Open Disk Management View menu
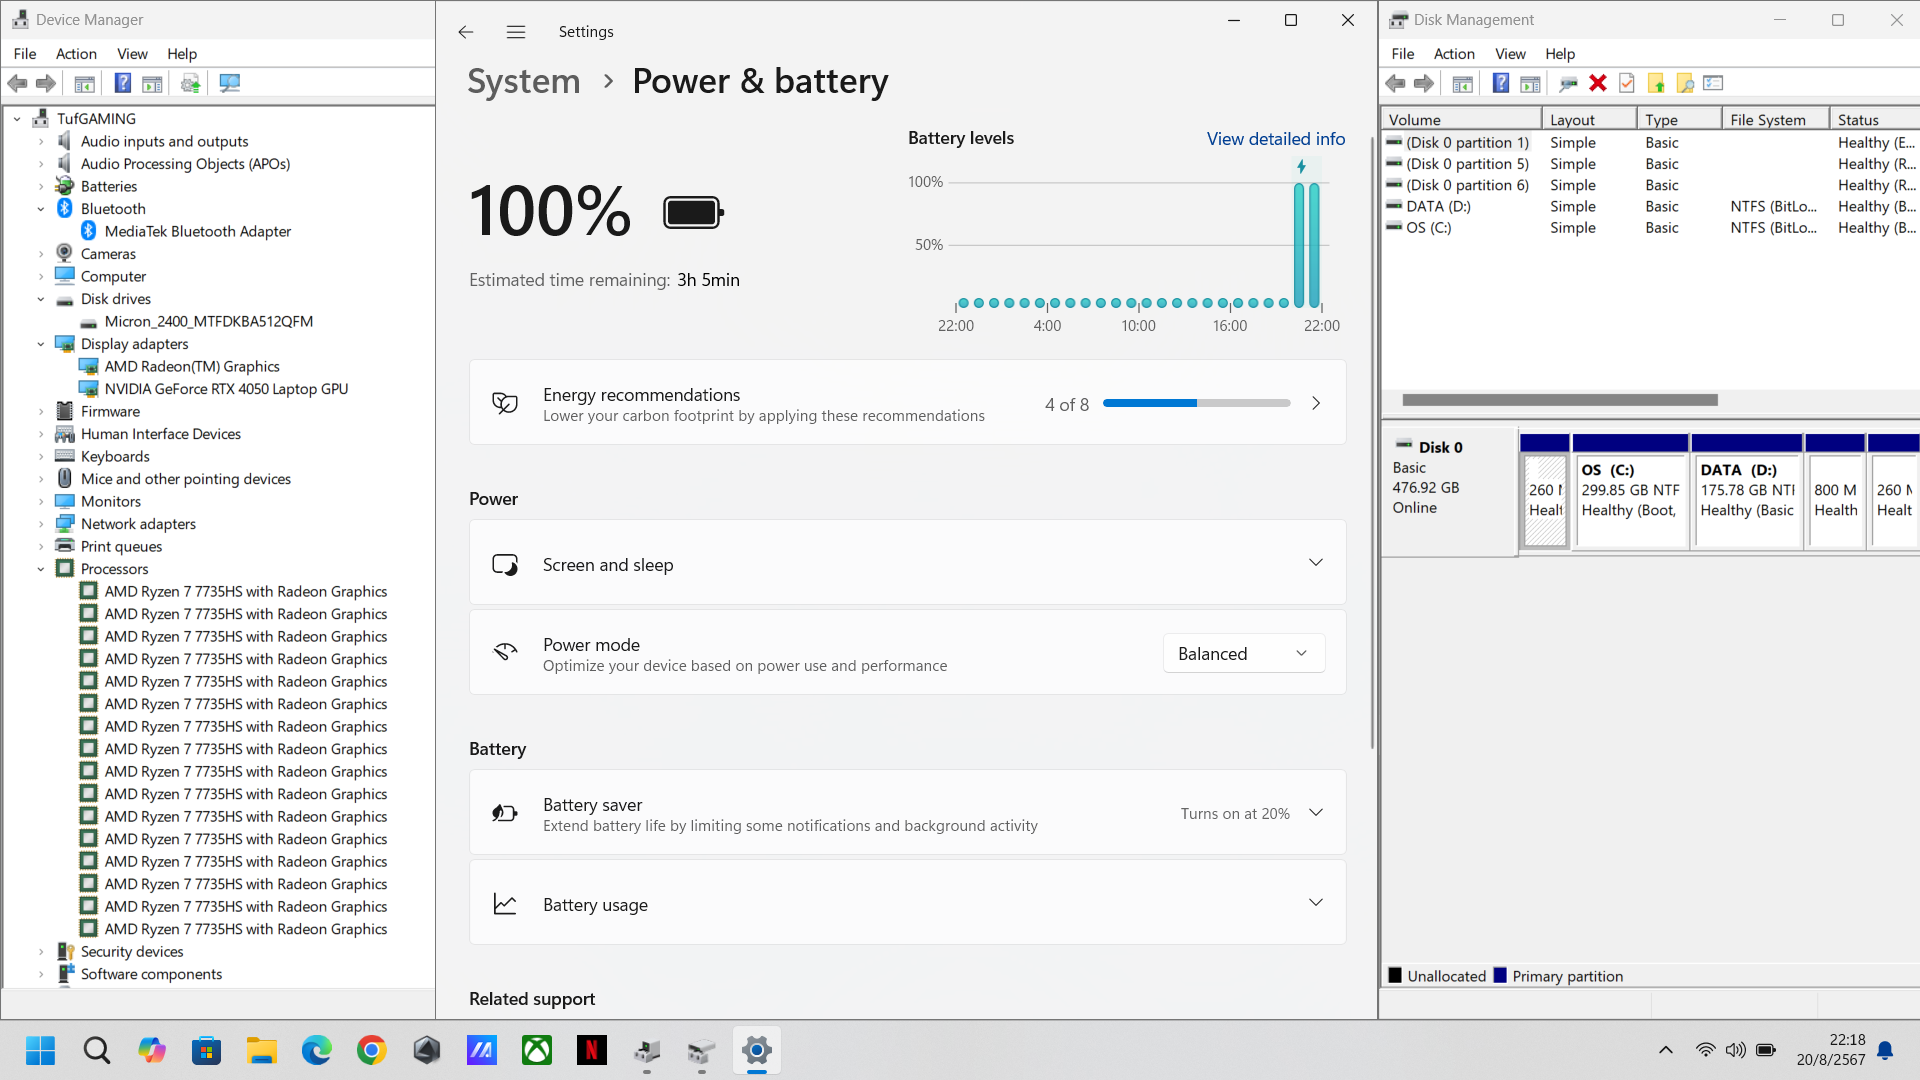Viewport: 1920px width, 1080px height. [x=1510, y=54]
